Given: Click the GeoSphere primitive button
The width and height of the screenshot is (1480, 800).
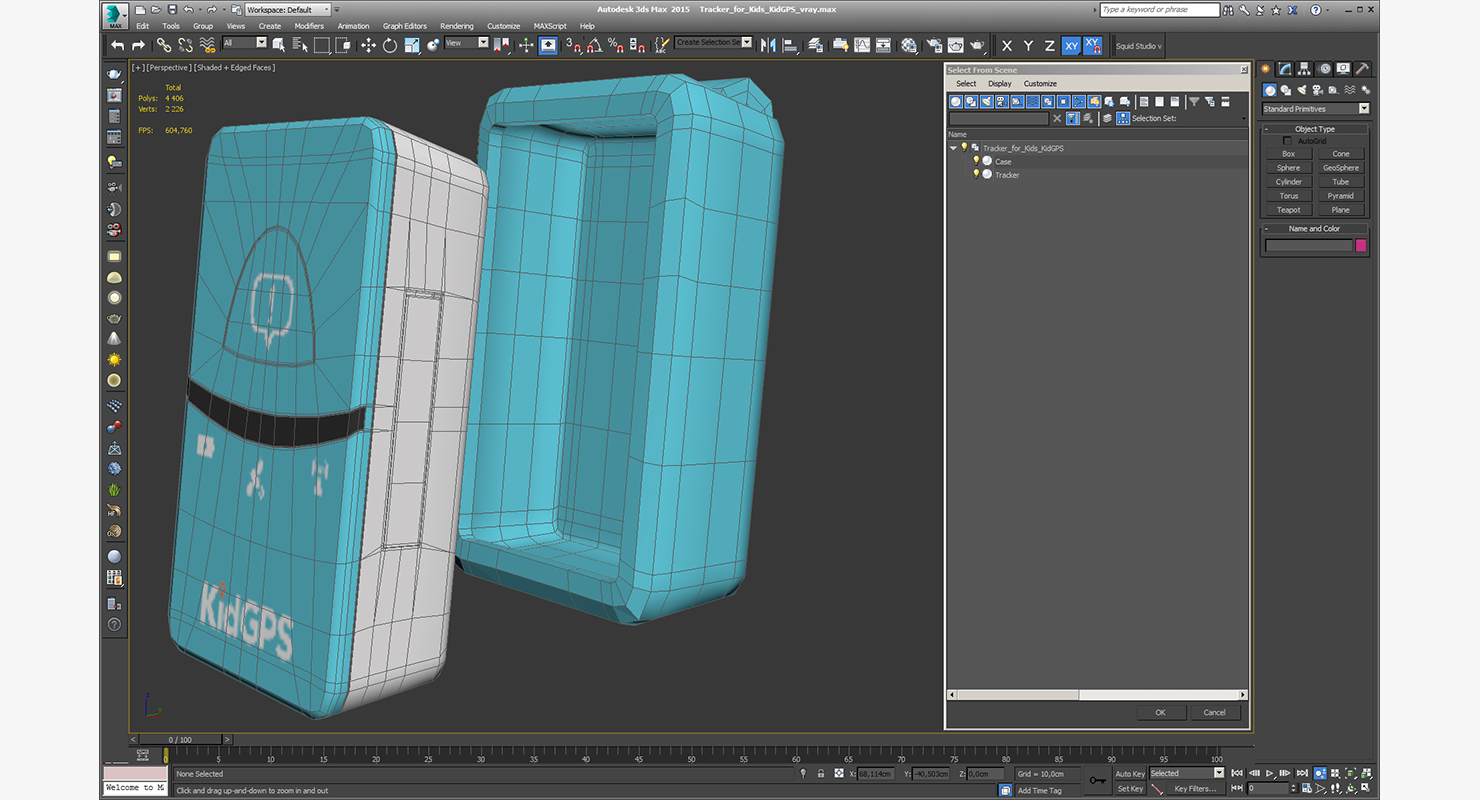Looking at the screenshot, I should [x=1341, y=168].
